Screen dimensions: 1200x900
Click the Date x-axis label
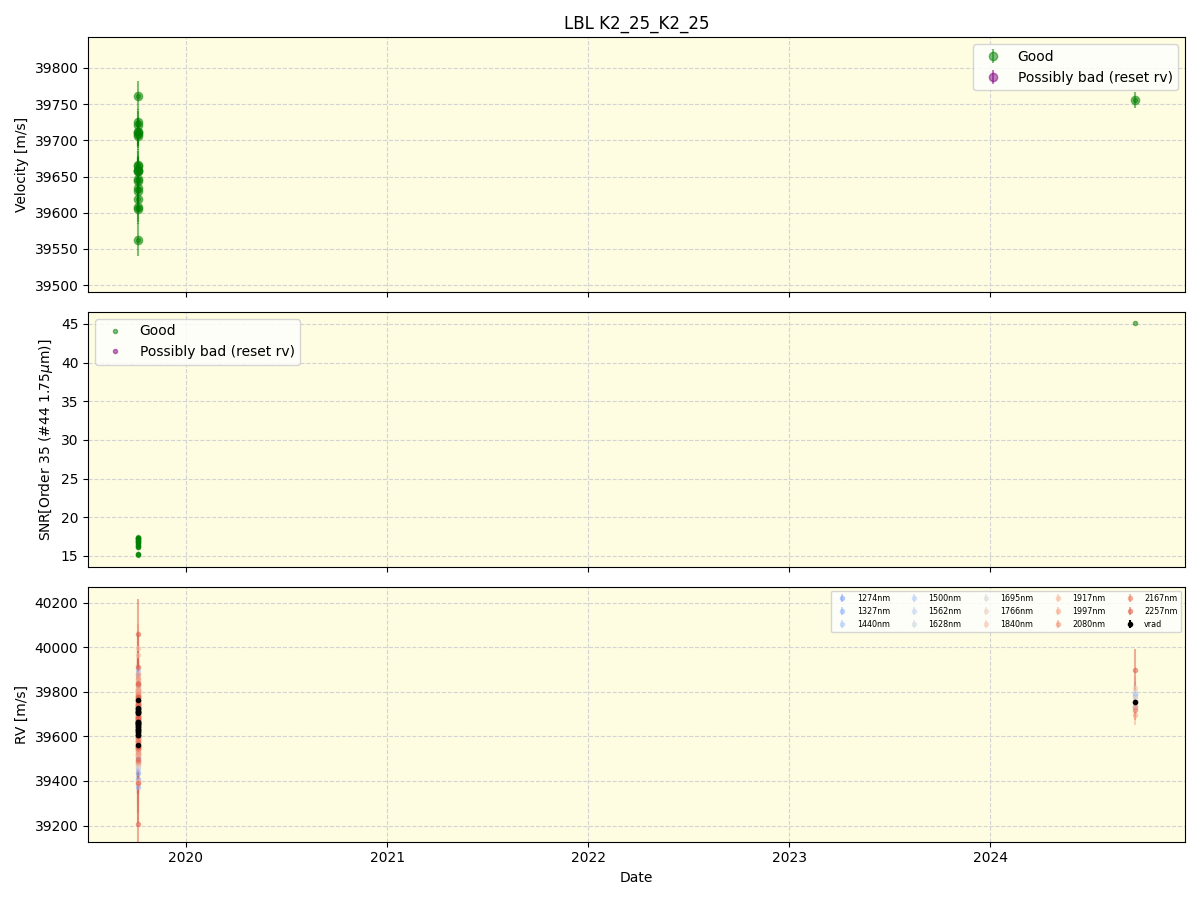(636, 877)
